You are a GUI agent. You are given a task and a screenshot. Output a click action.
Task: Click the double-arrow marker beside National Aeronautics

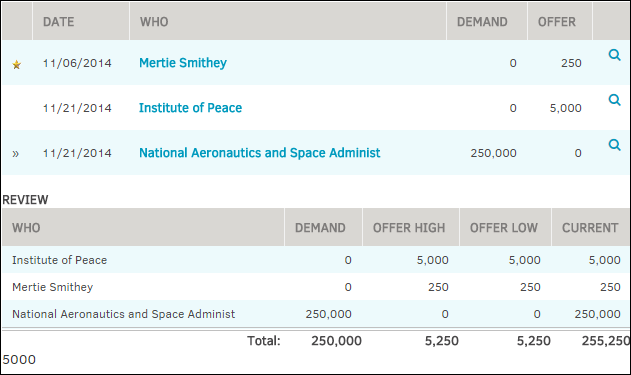16,154
